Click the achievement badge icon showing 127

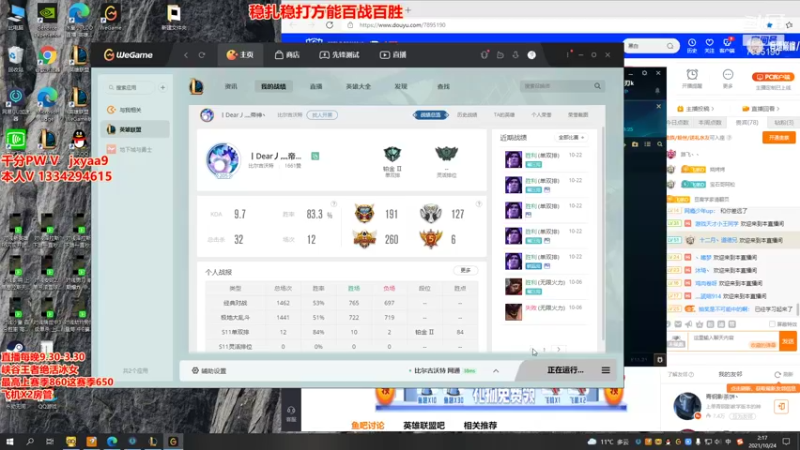[x=431, y=214]
